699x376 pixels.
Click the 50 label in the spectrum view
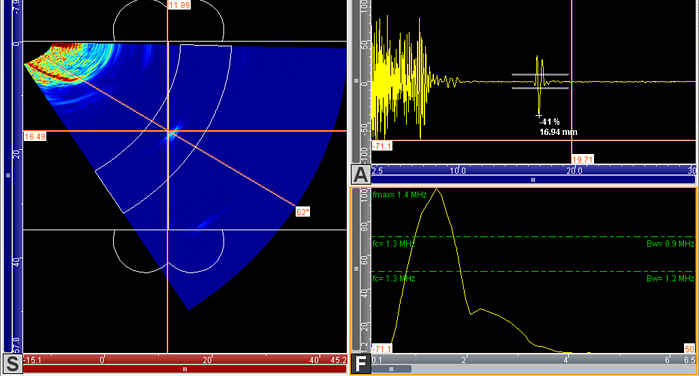689,349
